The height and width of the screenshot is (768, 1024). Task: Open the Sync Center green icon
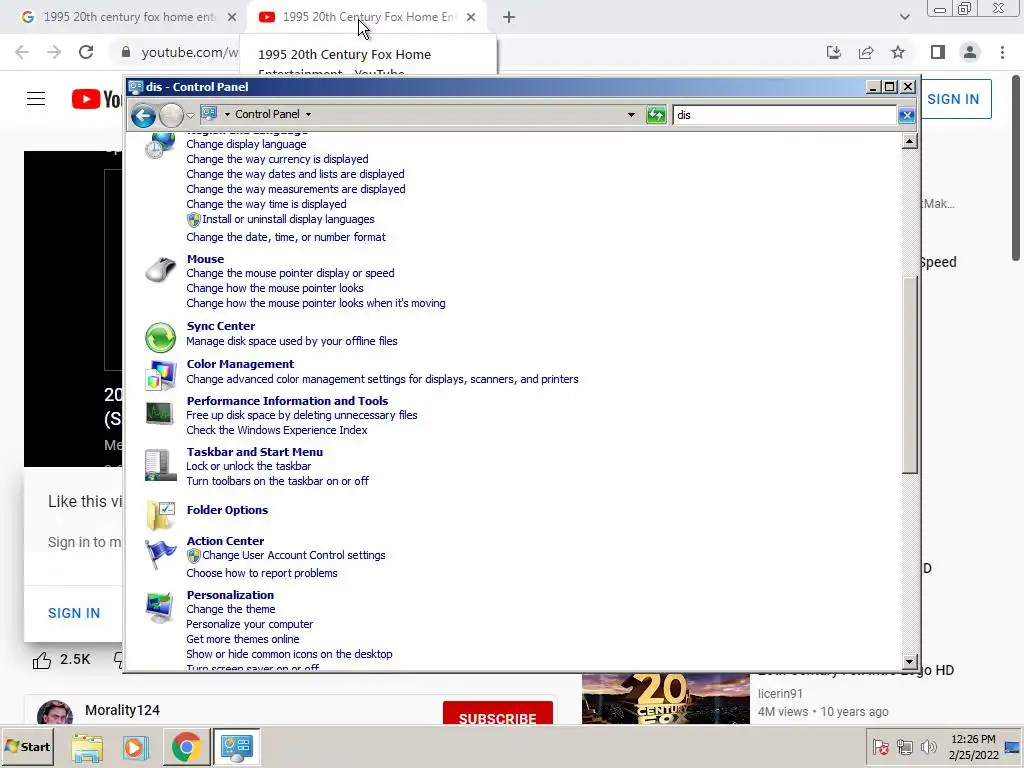click(x=160, y=338)
